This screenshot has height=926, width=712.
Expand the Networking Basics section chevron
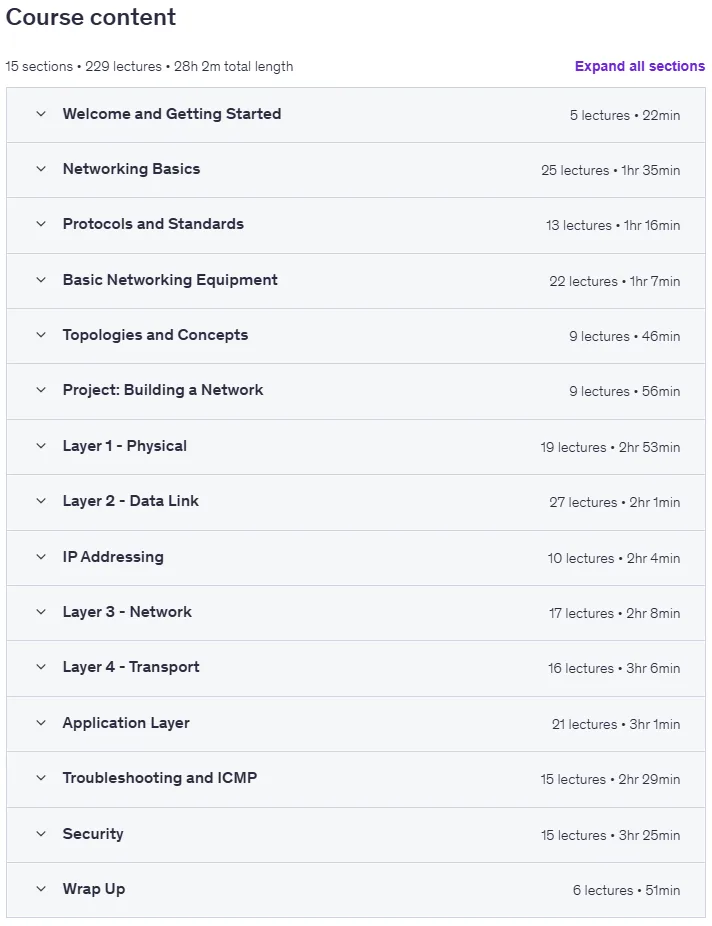41,169
